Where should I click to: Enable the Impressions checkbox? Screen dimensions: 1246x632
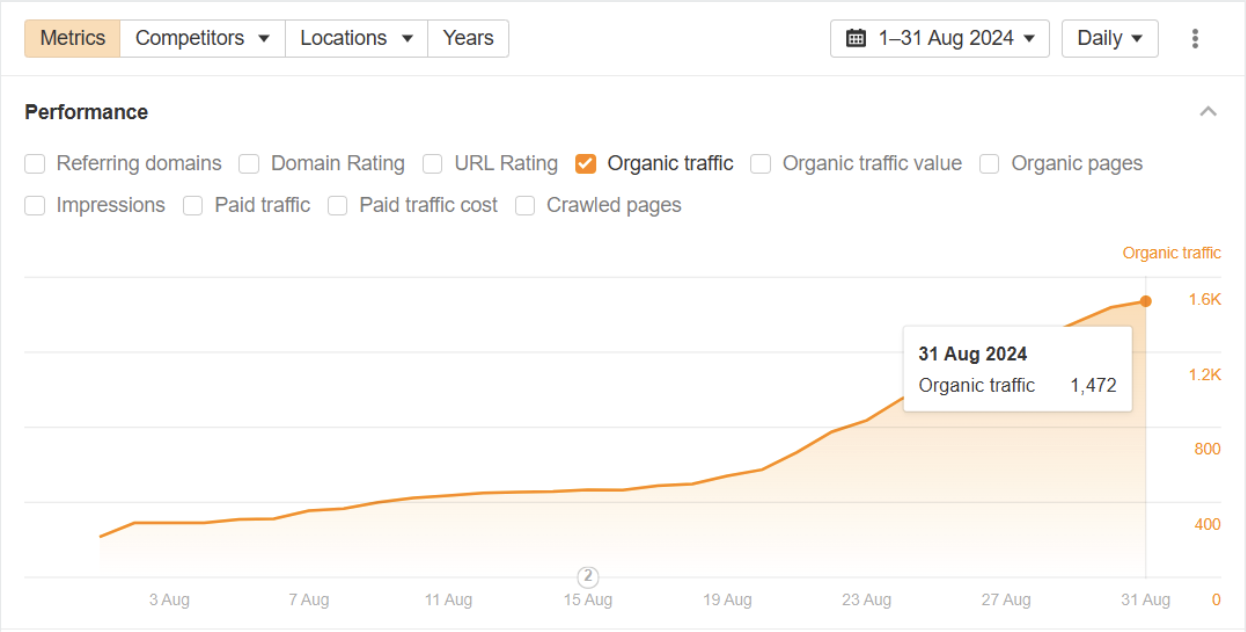36,205
